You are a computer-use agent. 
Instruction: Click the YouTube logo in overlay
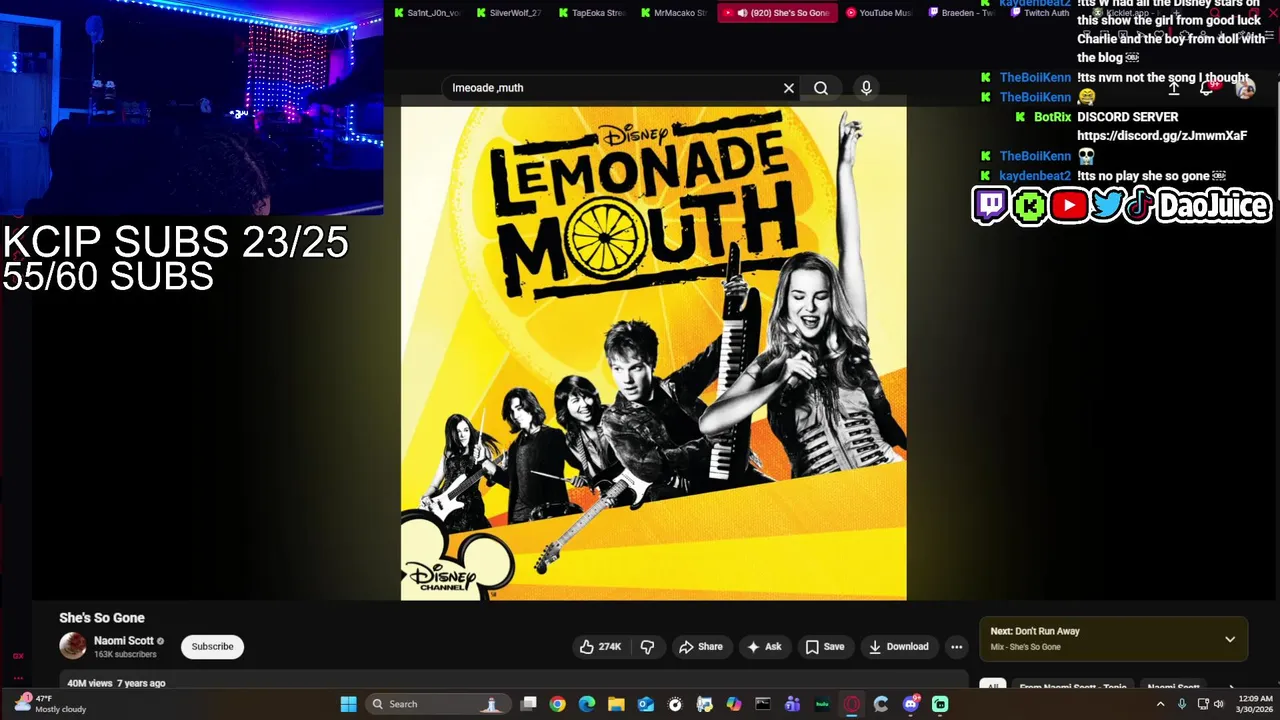(x=1069, y=206)
